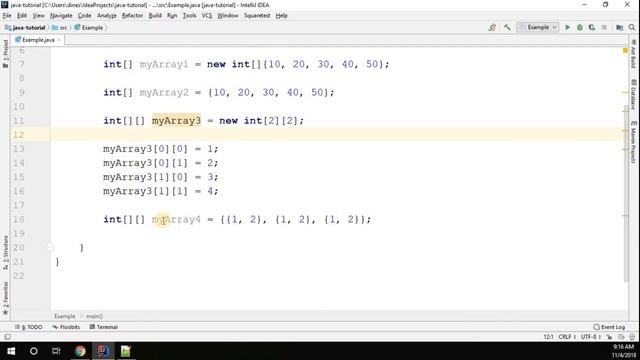
Task: Toggle tool window bars icon in status bar
Action: [x=7, y=337]
